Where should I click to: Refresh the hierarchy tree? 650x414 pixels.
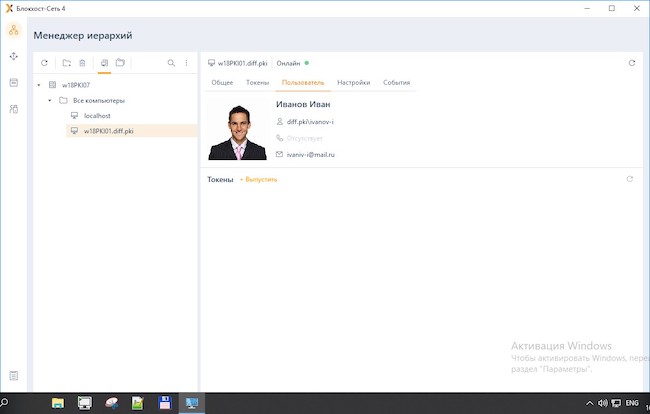(44, 63)
